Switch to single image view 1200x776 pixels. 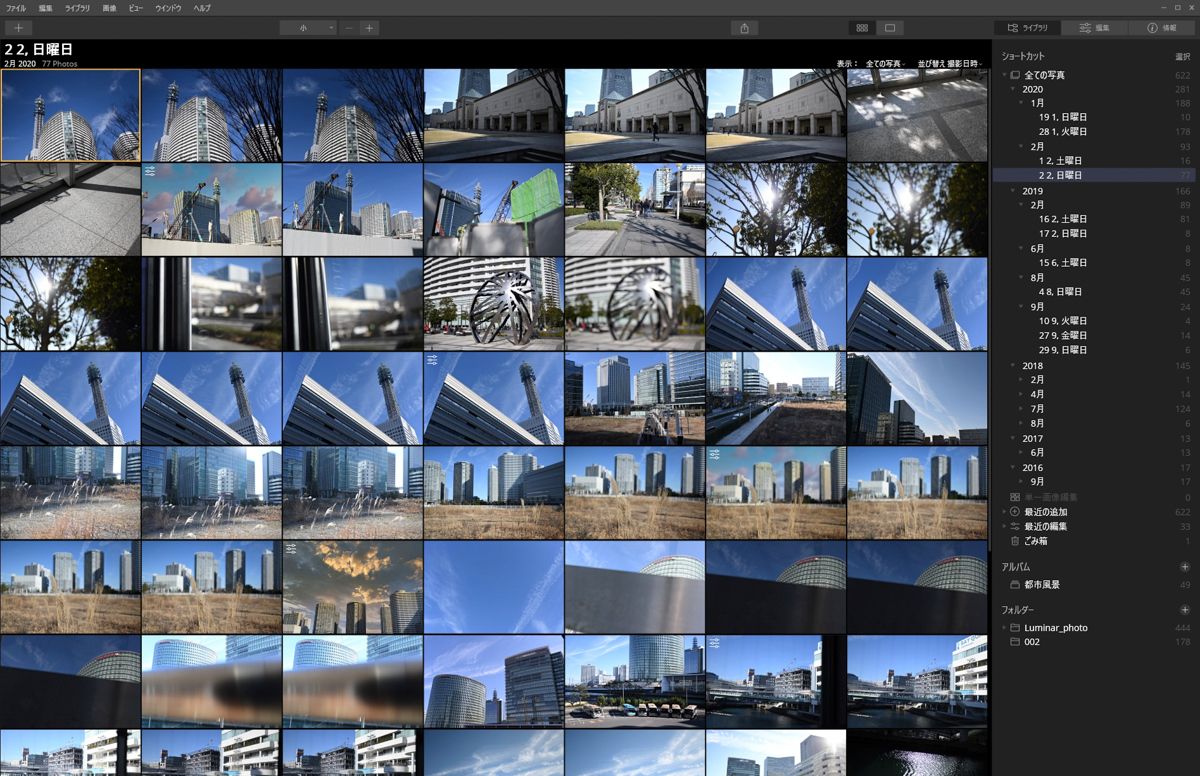pos(890,28)
